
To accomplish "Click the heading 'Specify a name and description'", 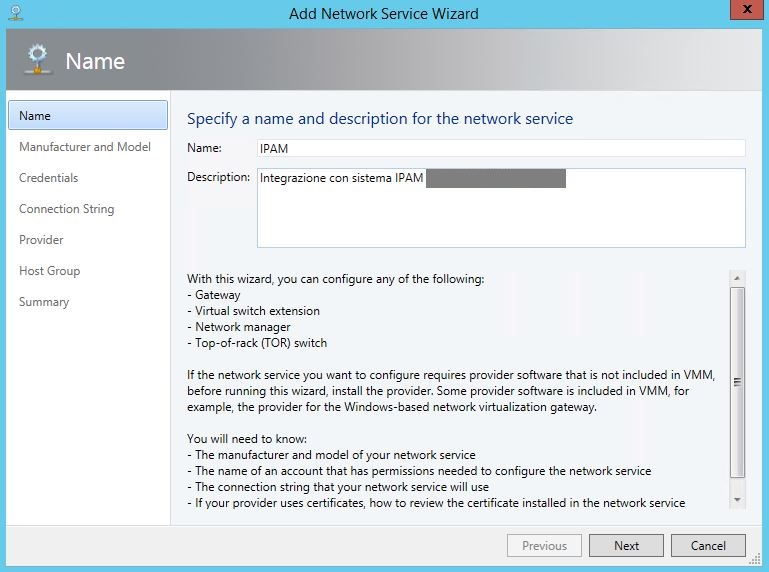I will 380,119.
